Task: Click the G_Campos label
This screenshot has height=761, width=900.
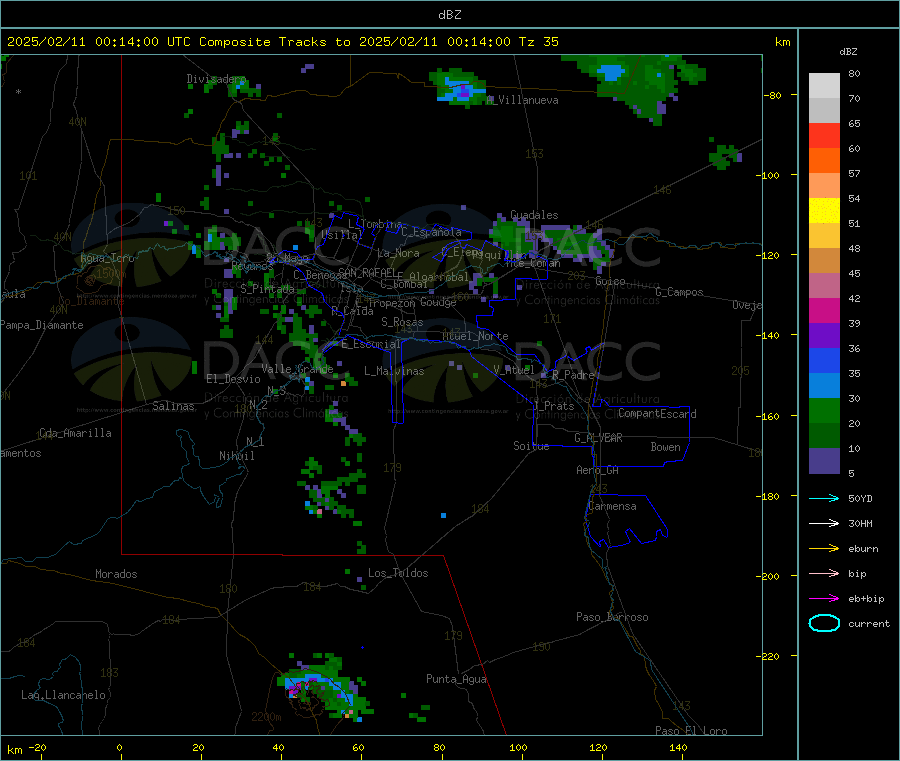Action: (679, 292)
